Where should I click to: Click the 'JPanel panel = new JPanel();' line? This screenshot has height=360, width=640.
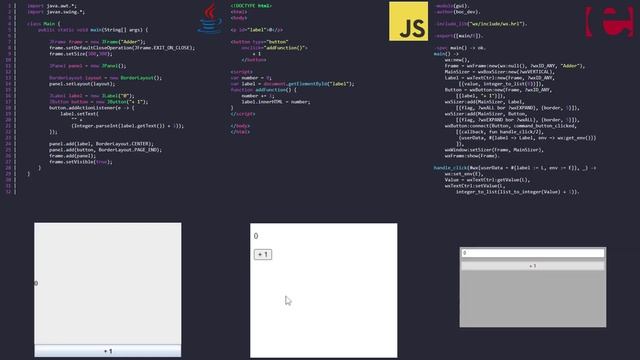88,66
